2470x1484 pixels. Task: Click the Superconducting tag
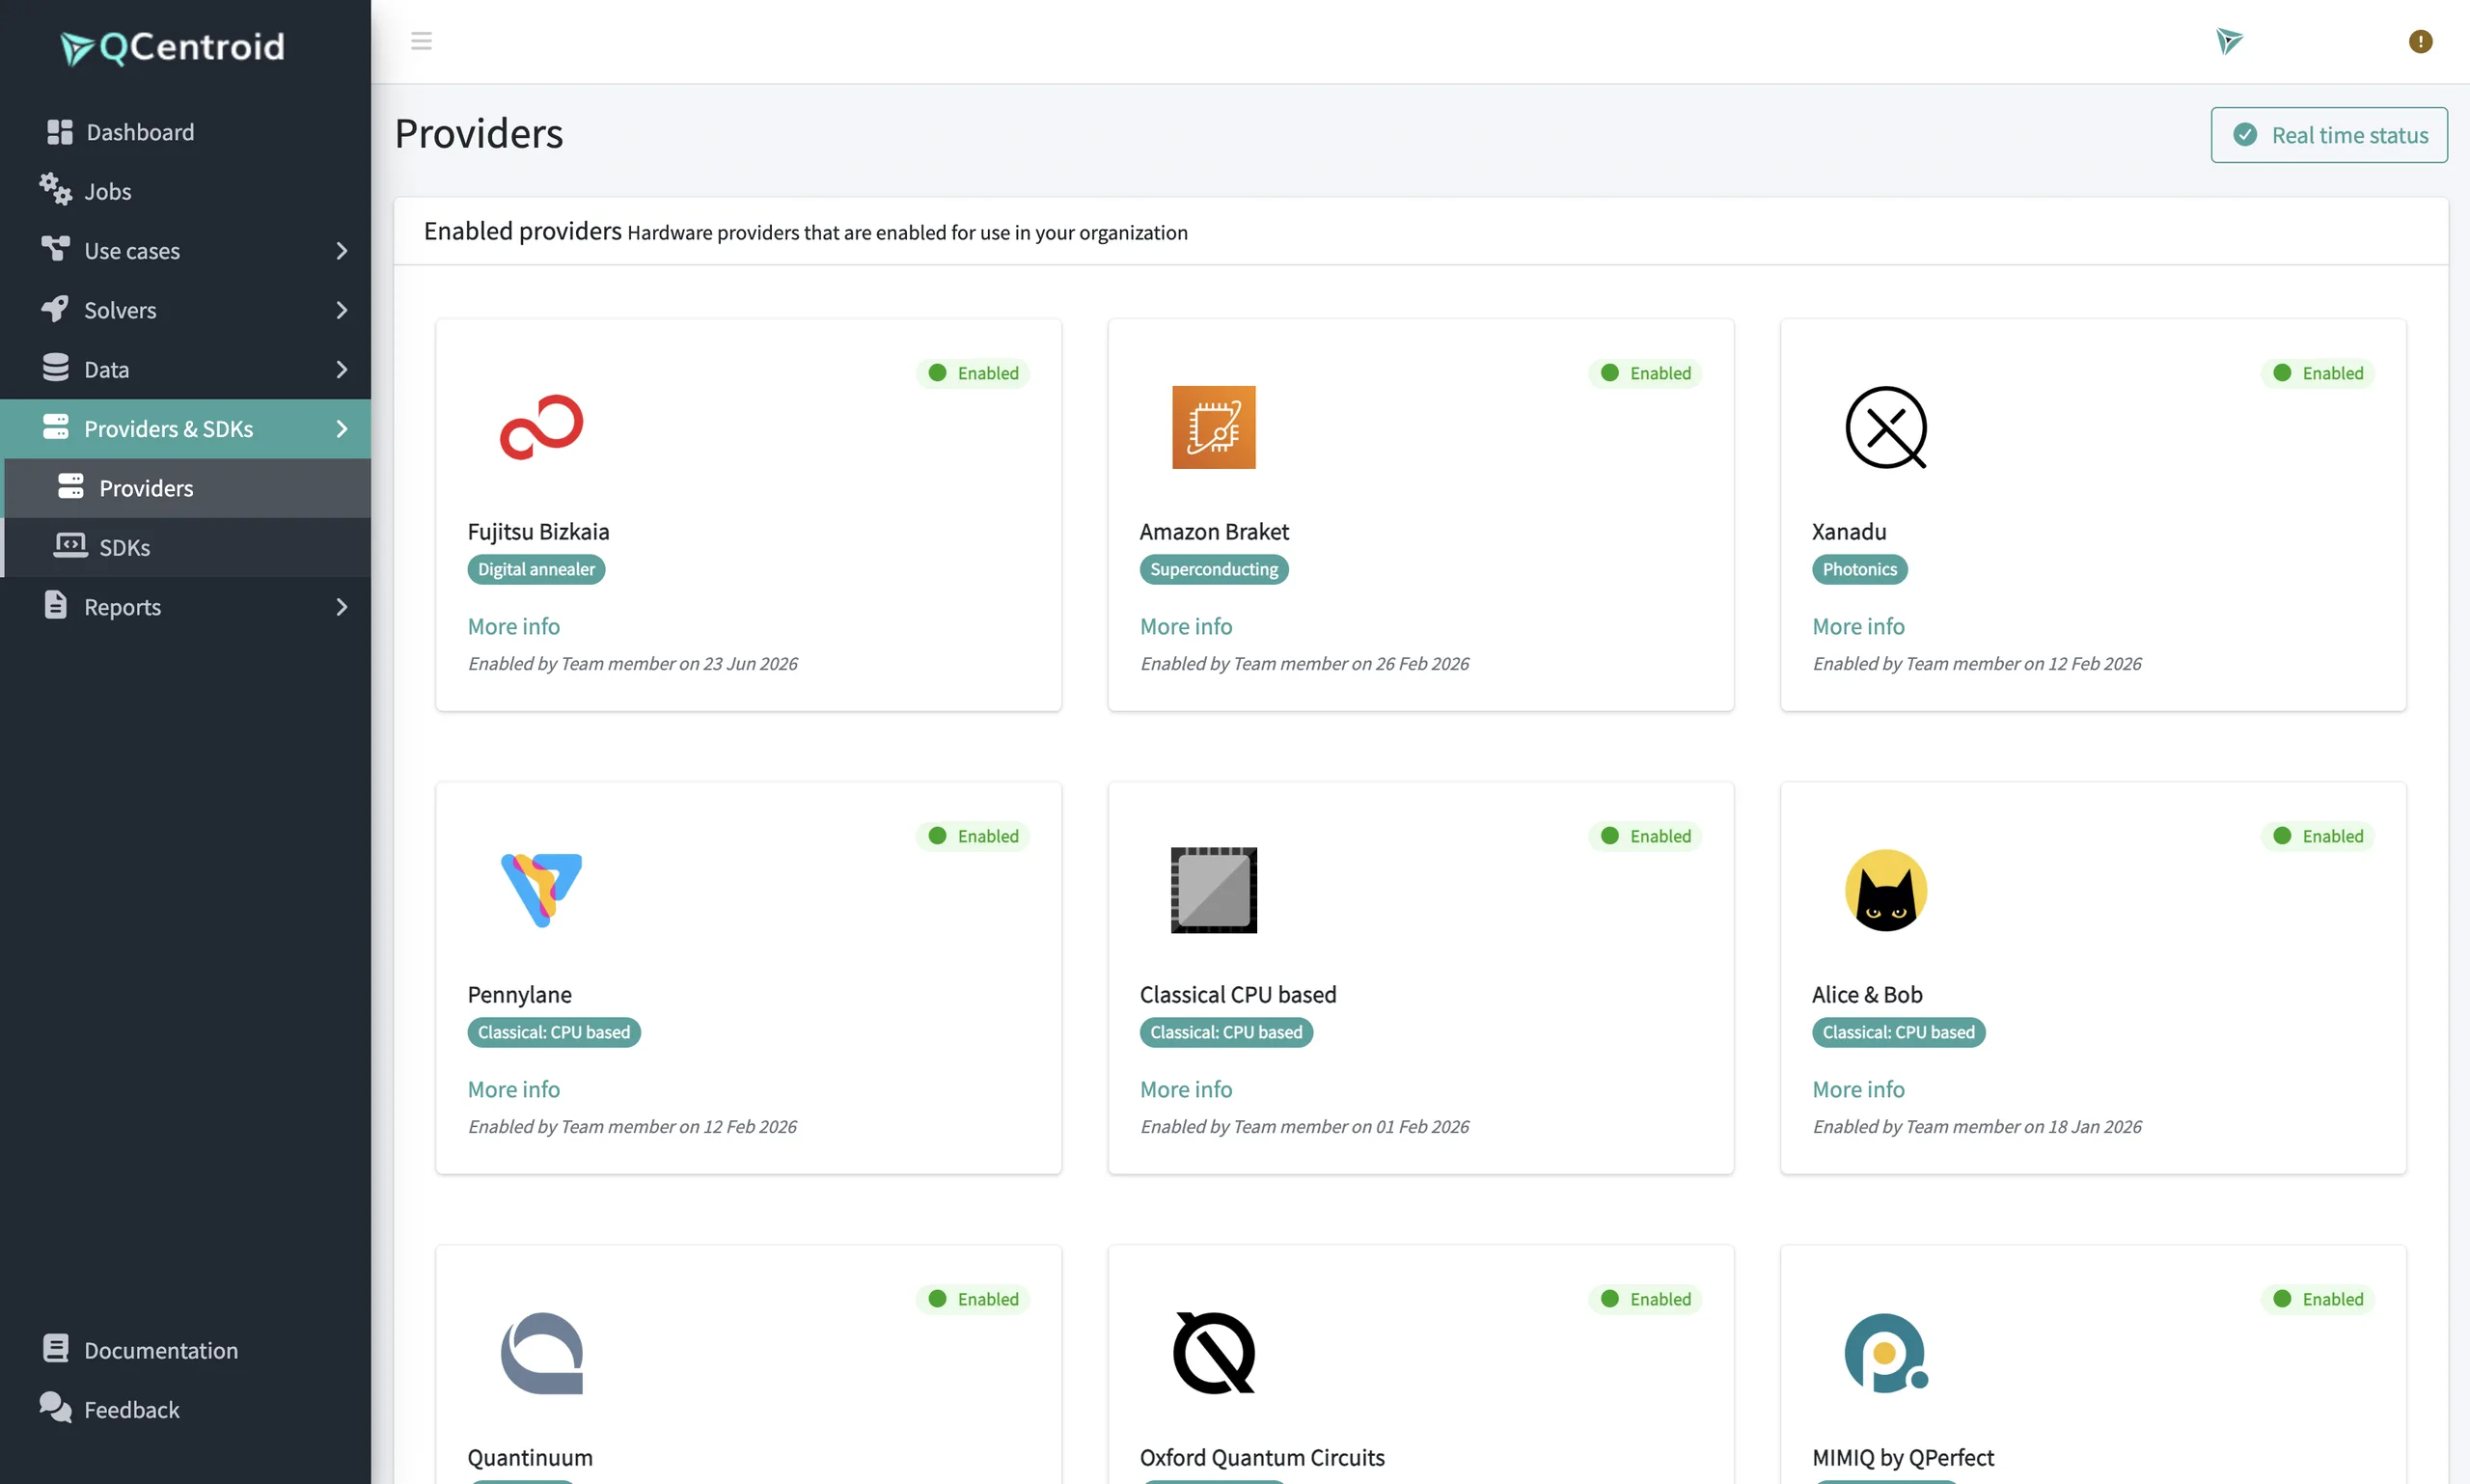coord(1214,569)
